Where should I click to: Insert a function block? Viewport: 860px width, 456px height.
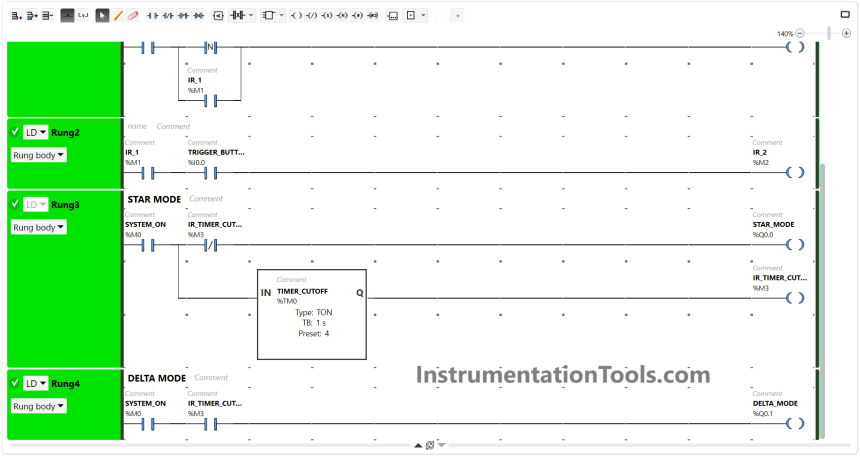pyautogui.click(x=268, y=15)
